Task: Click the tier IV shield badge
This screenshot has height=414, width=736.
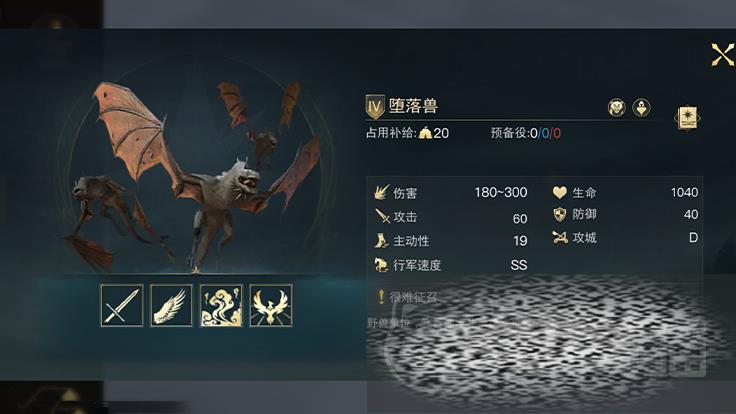Action: click(x=375, y=107)
